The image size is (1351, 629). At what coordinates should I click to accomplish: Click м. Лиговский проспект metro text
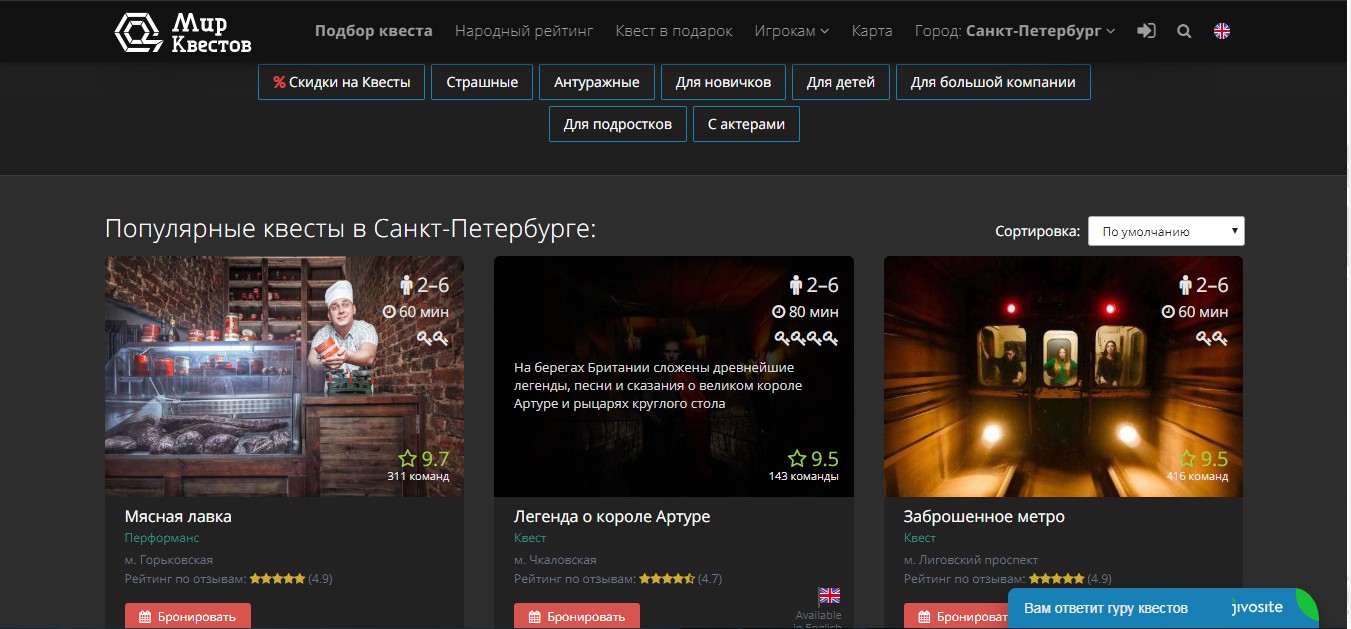point(971,560)
